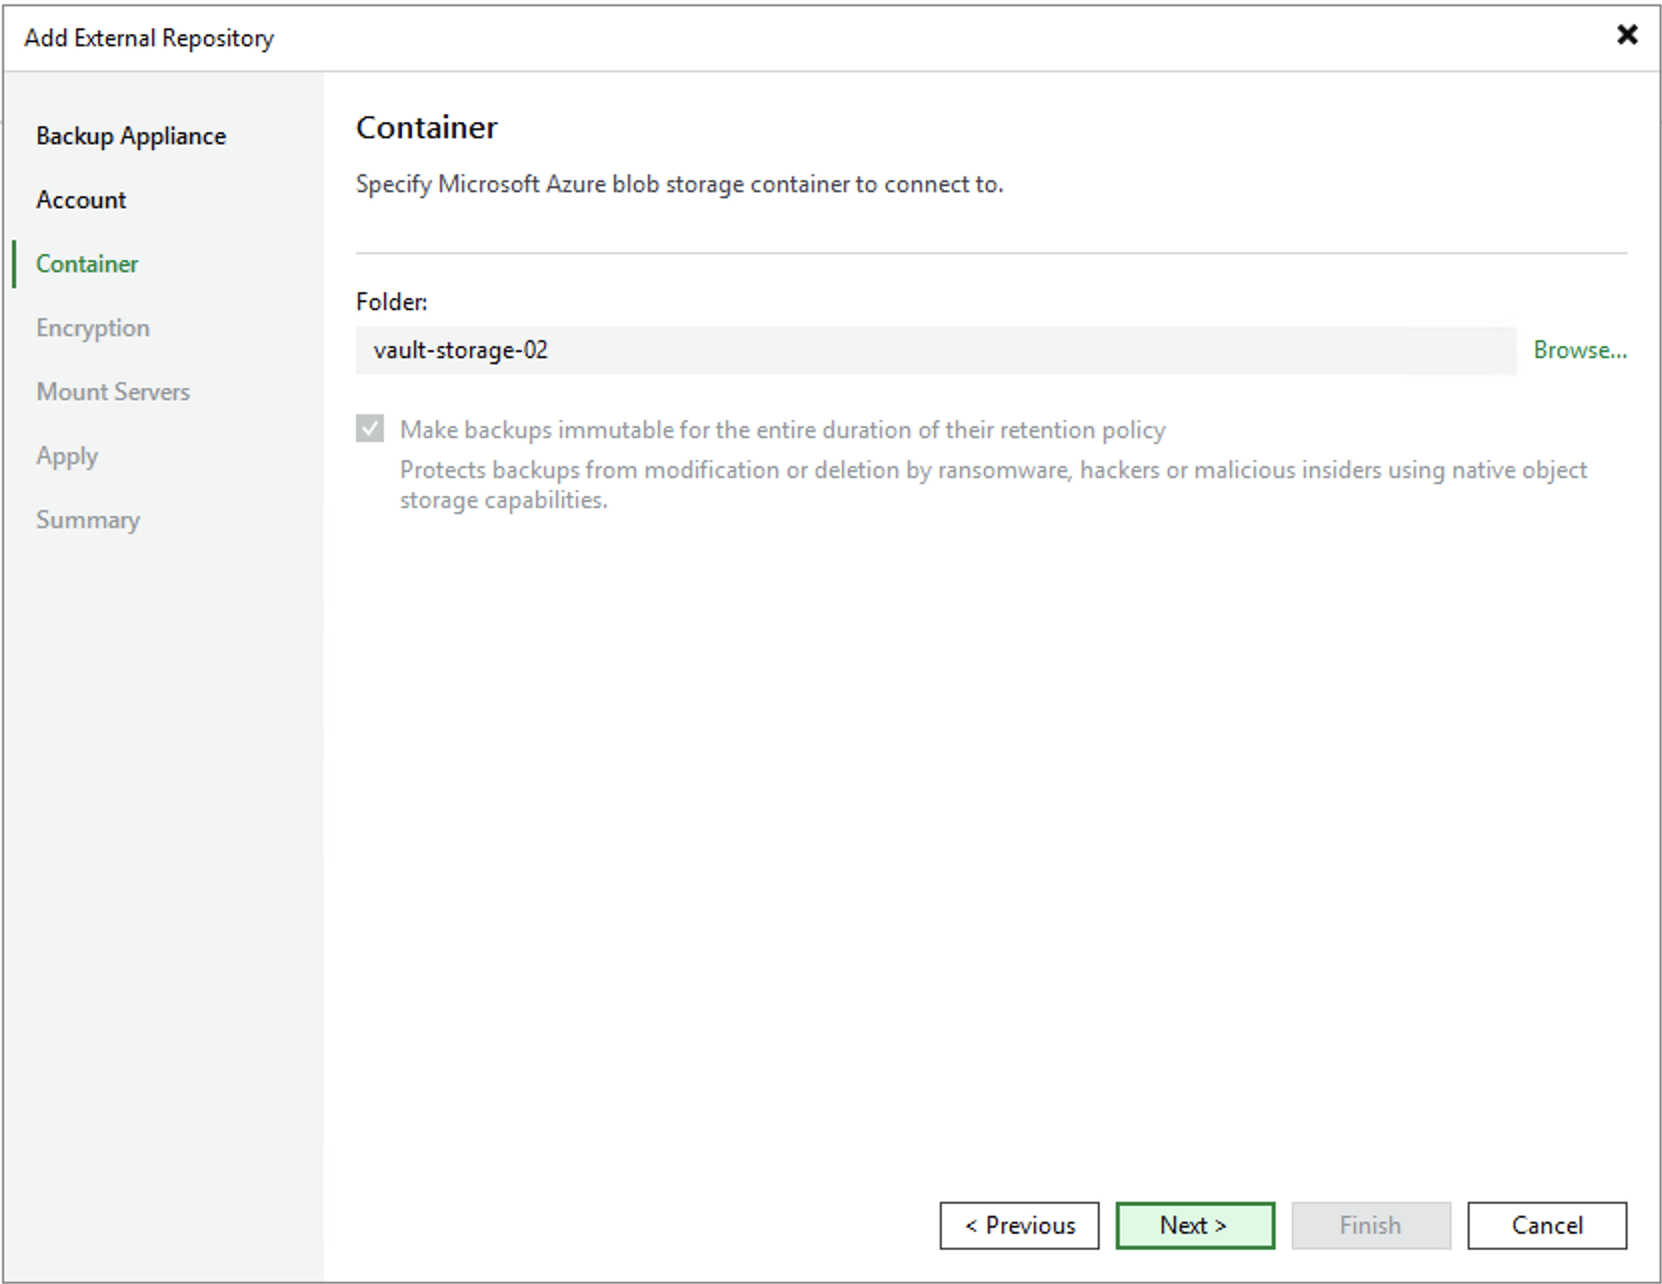Browse for a container folder
The image size is (1662, 1284).
coord(1580,350)
